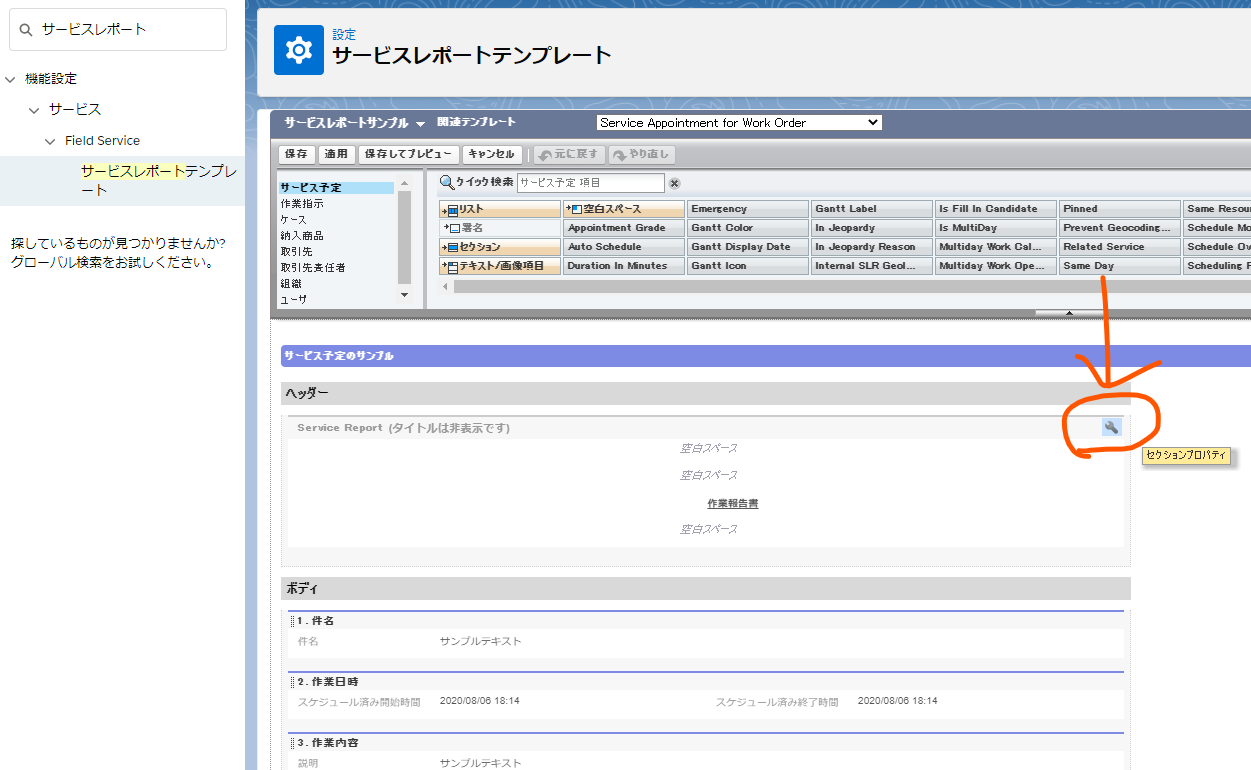Select the 空白スペース palette element

coord(624,209)
